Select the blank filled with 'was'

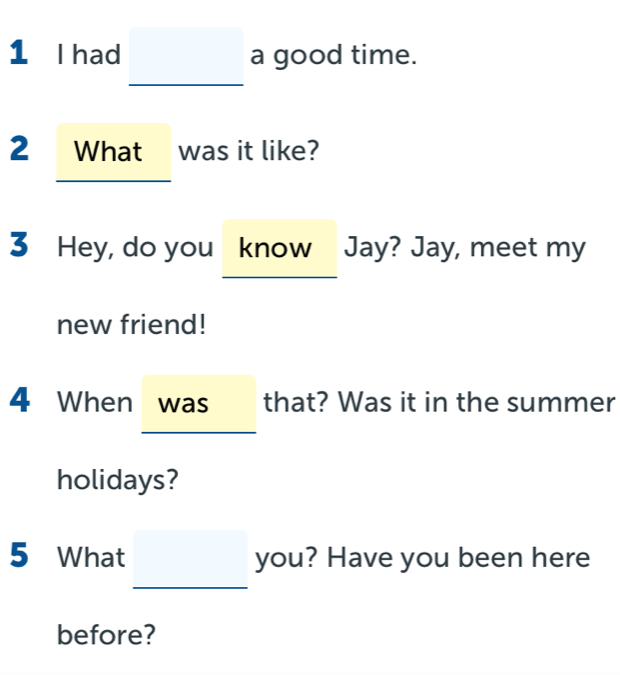(x=199, y=403)
